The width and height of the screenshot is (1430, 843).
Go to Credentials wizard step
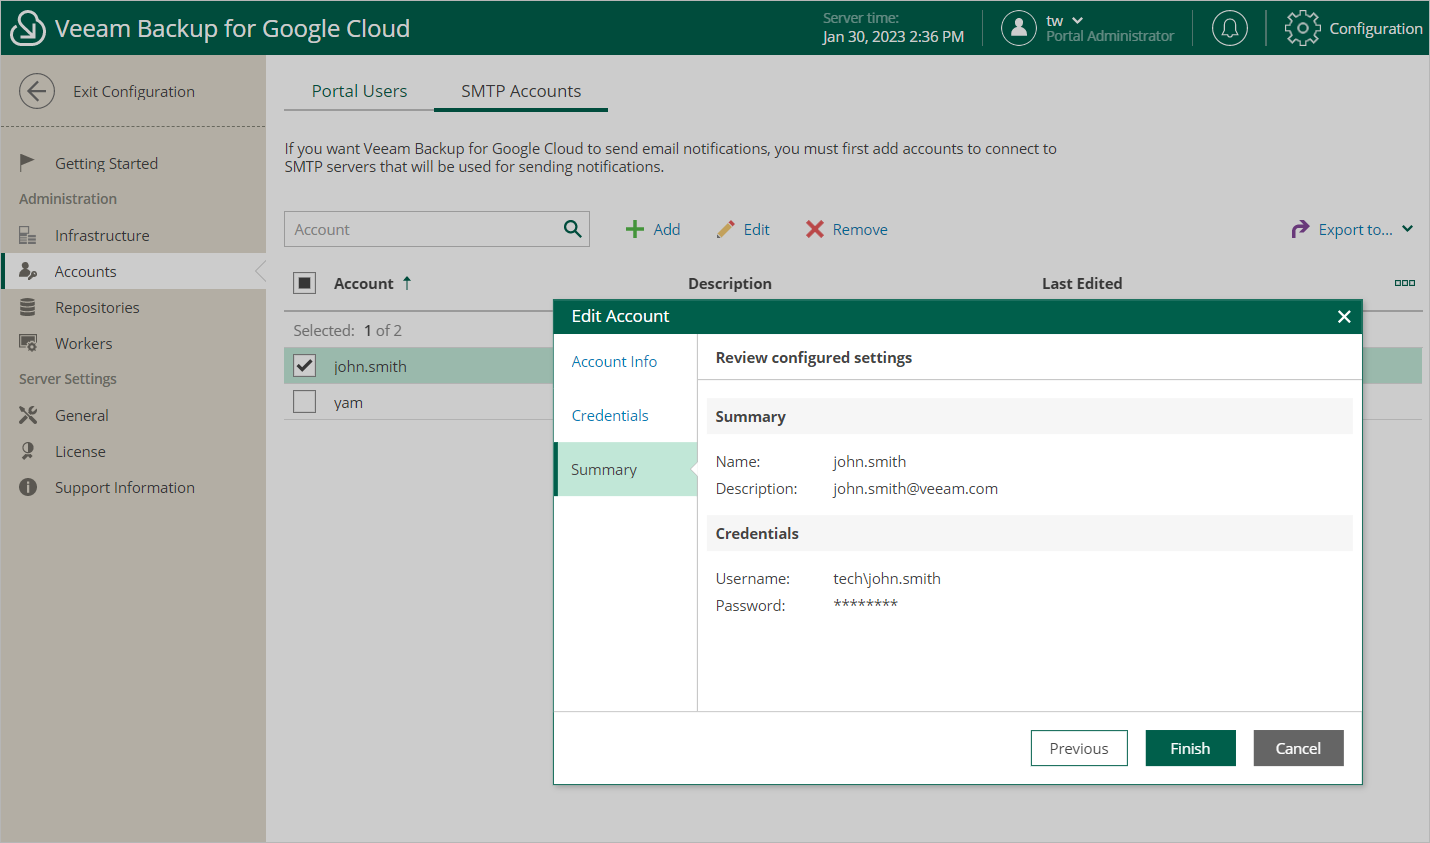click(x=610, y=415)
